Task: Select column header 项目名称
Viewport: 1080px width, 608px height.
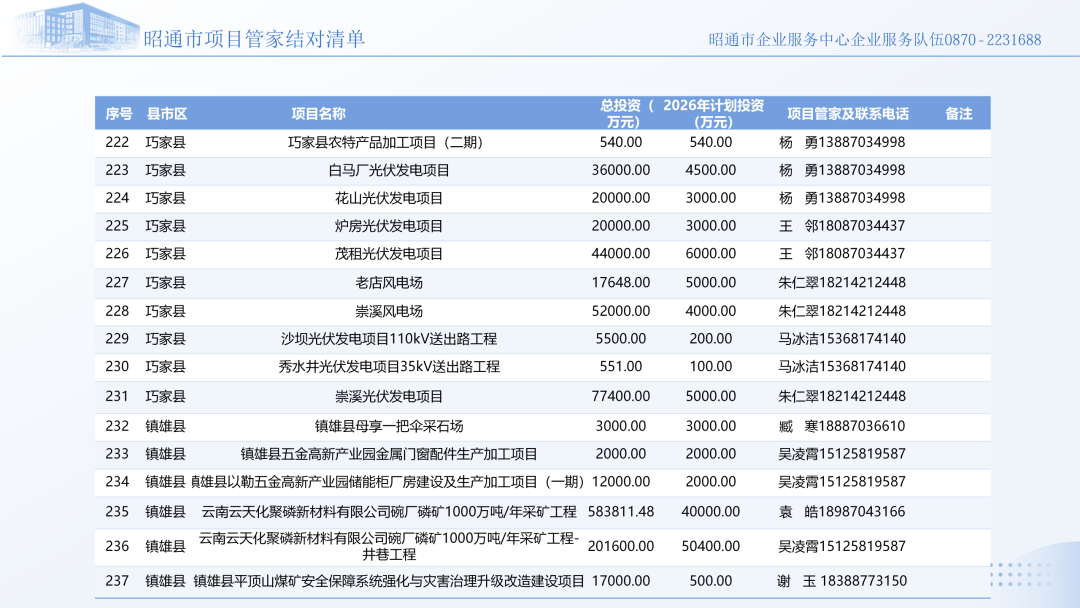Action: pos(318,114)
